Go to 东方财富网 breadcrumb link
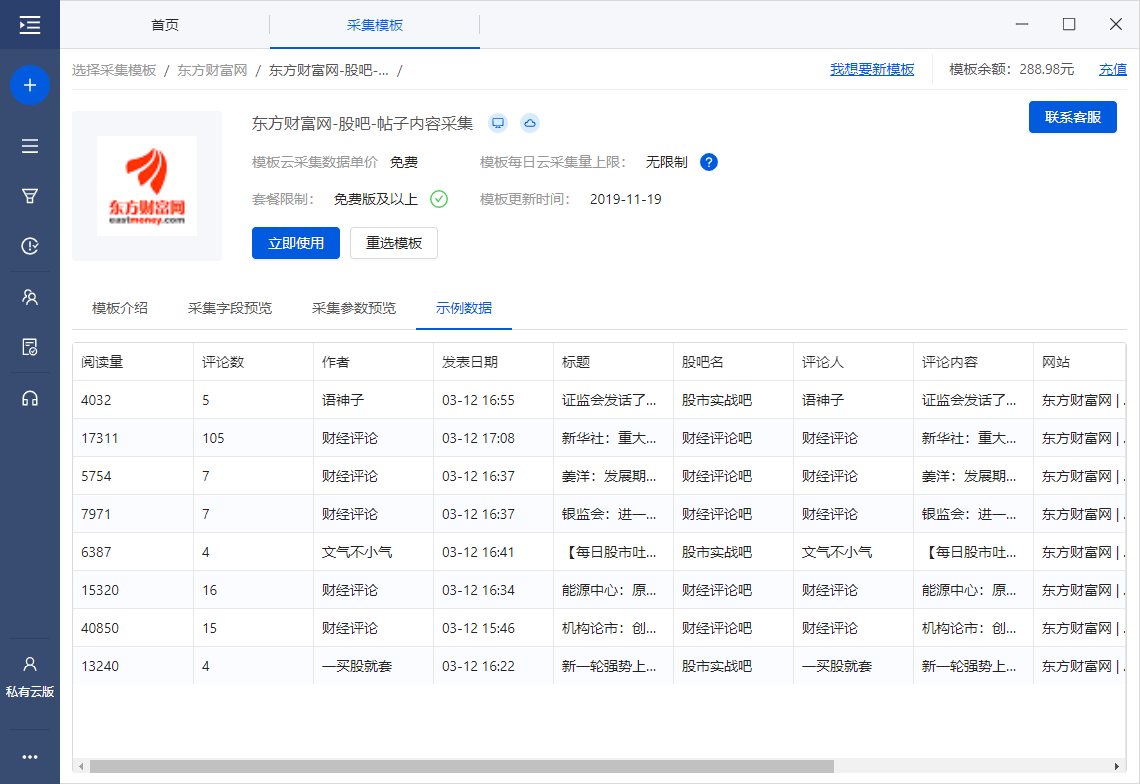Image resolution: width=1140 pixels, height=784 pixels. coord(212,71)
